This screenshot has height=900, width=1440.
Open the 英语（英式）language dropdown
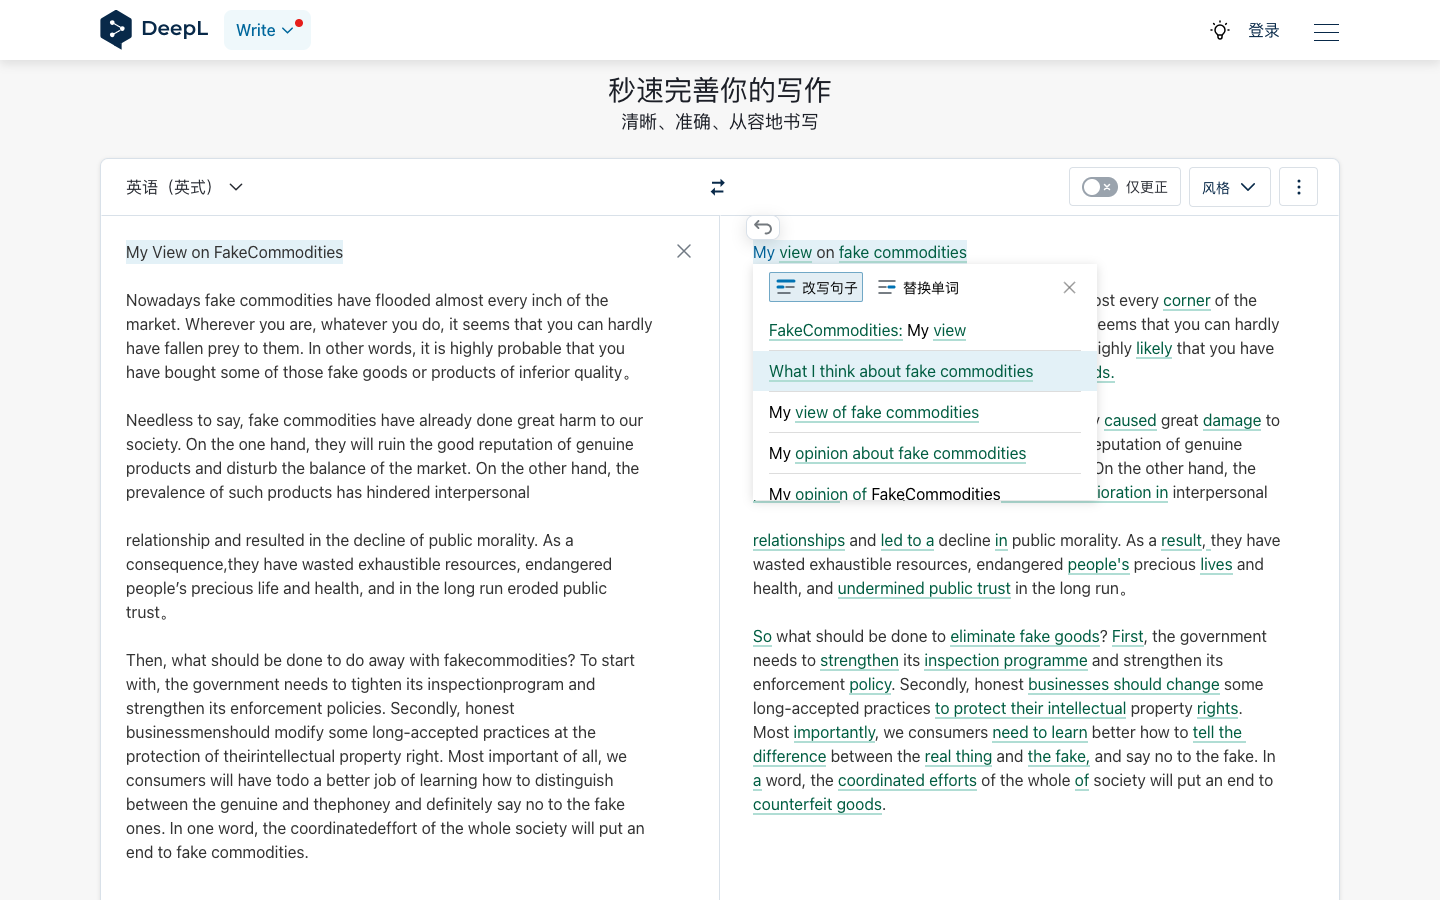click(185, 187)
